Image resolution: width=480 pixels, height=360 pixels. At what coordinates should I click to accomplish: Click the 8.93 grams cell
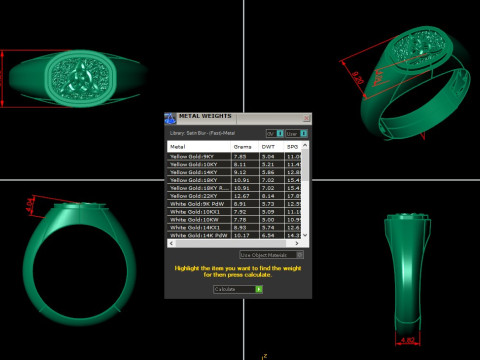pyautogui.click(x=245, y=228)
